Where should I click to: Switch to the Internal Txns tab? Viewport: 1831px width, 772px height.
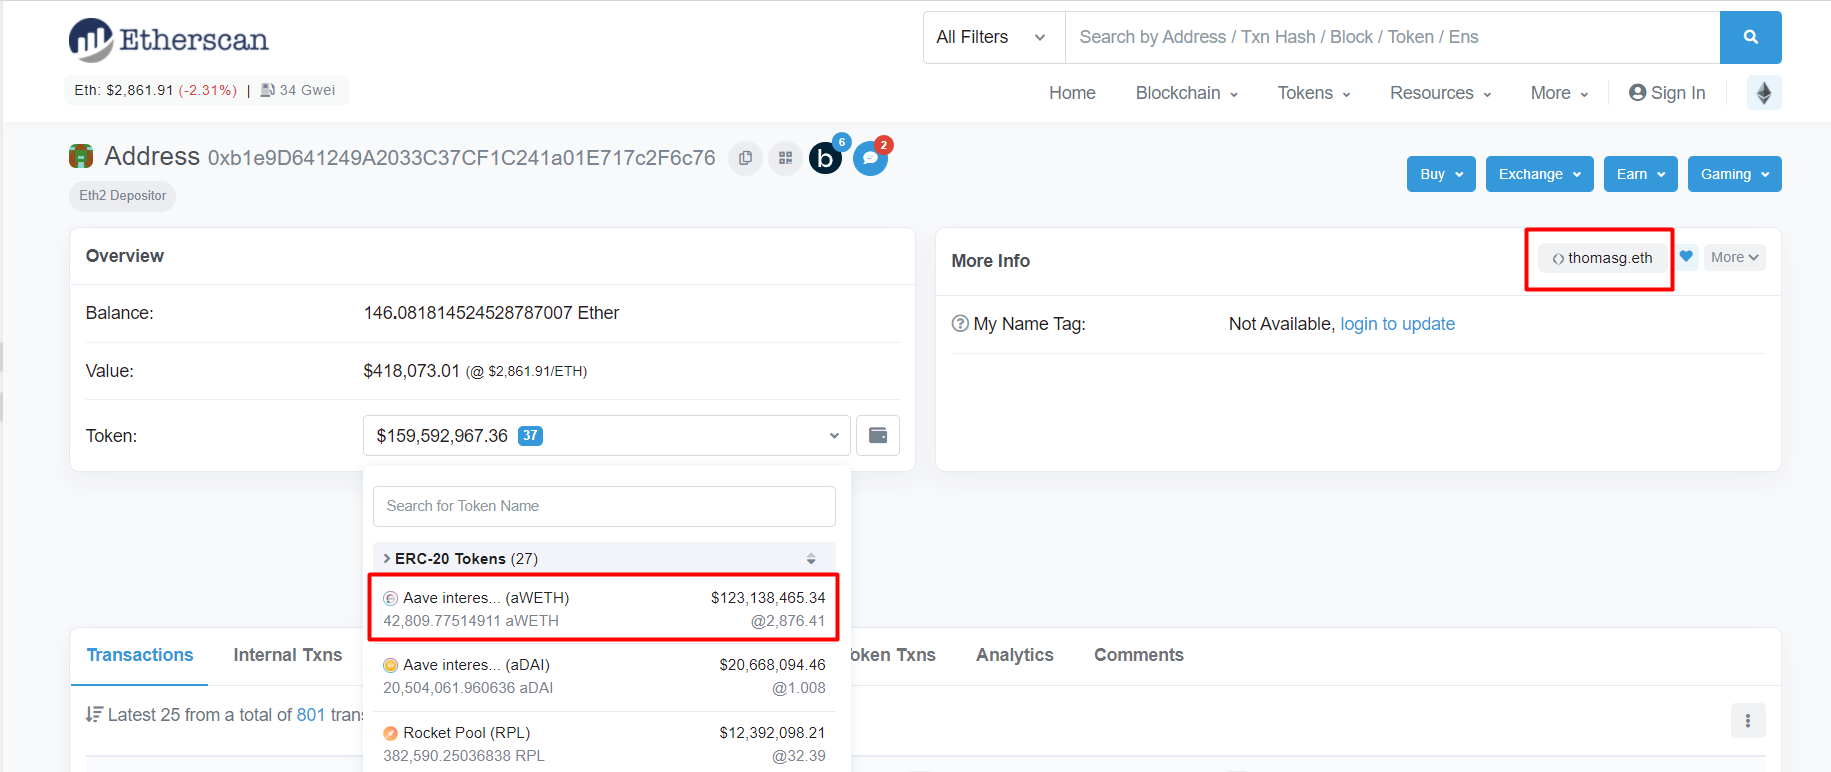point(288,655)
